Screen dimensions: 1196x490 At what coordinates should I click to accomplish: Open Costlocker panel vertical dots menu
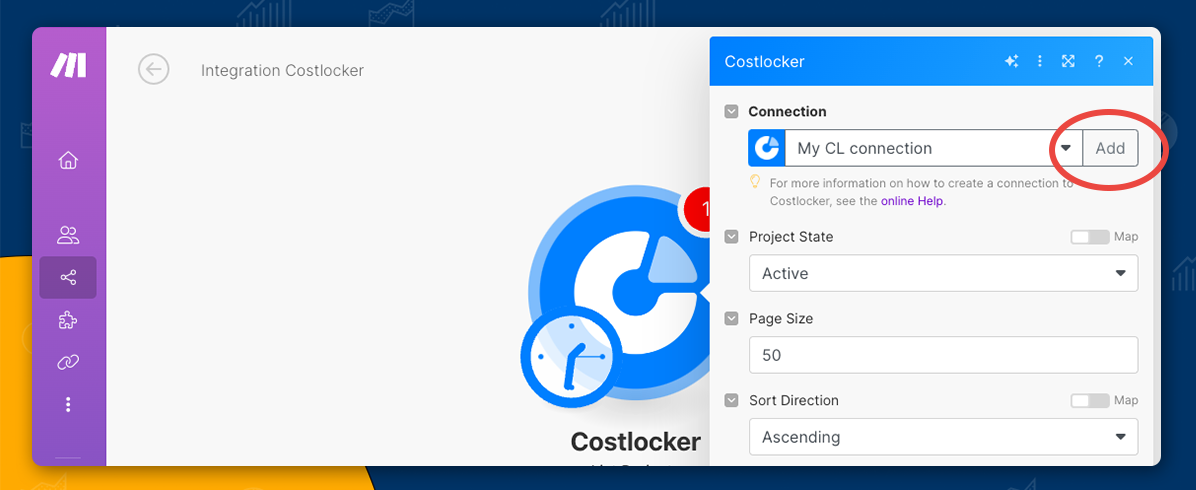(x=1040, y=62)
